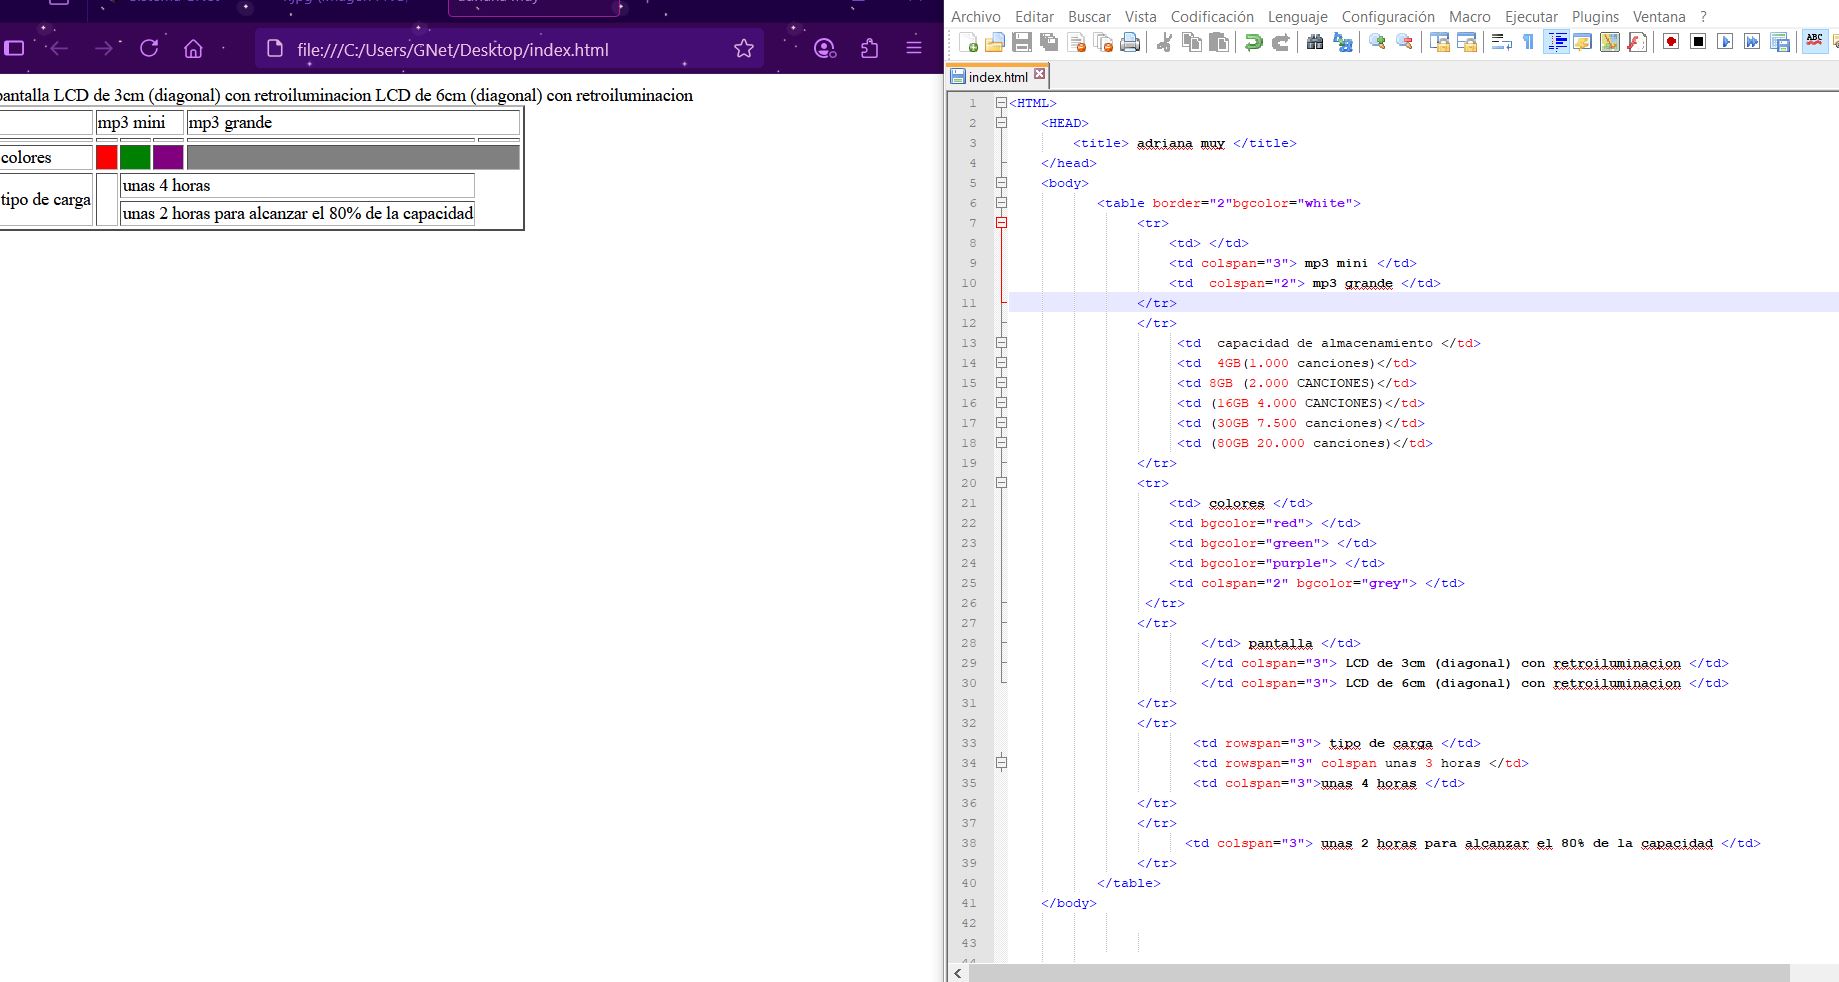Bookmark page with the star button
Viewport: 1839px width, 982px height.
(743, 49)
